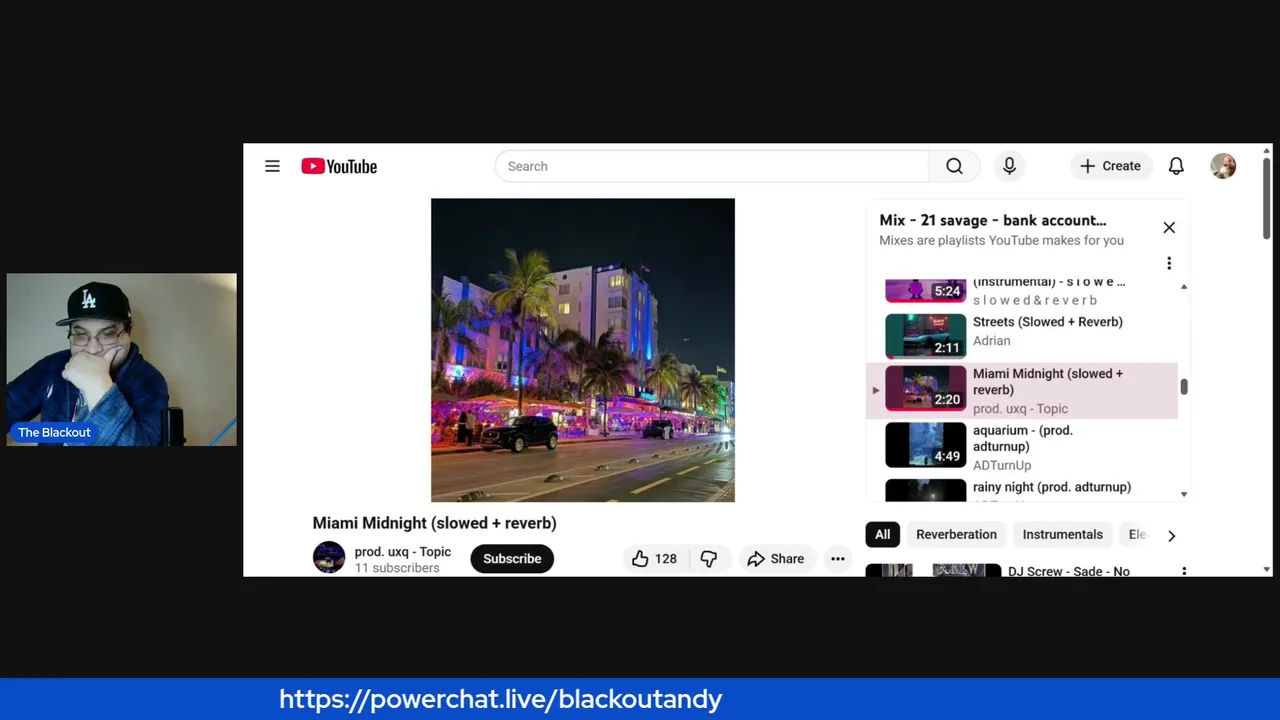
Task: Open DJ Screw - Sade suggested video title
Action: click(x=1069, y=571)
